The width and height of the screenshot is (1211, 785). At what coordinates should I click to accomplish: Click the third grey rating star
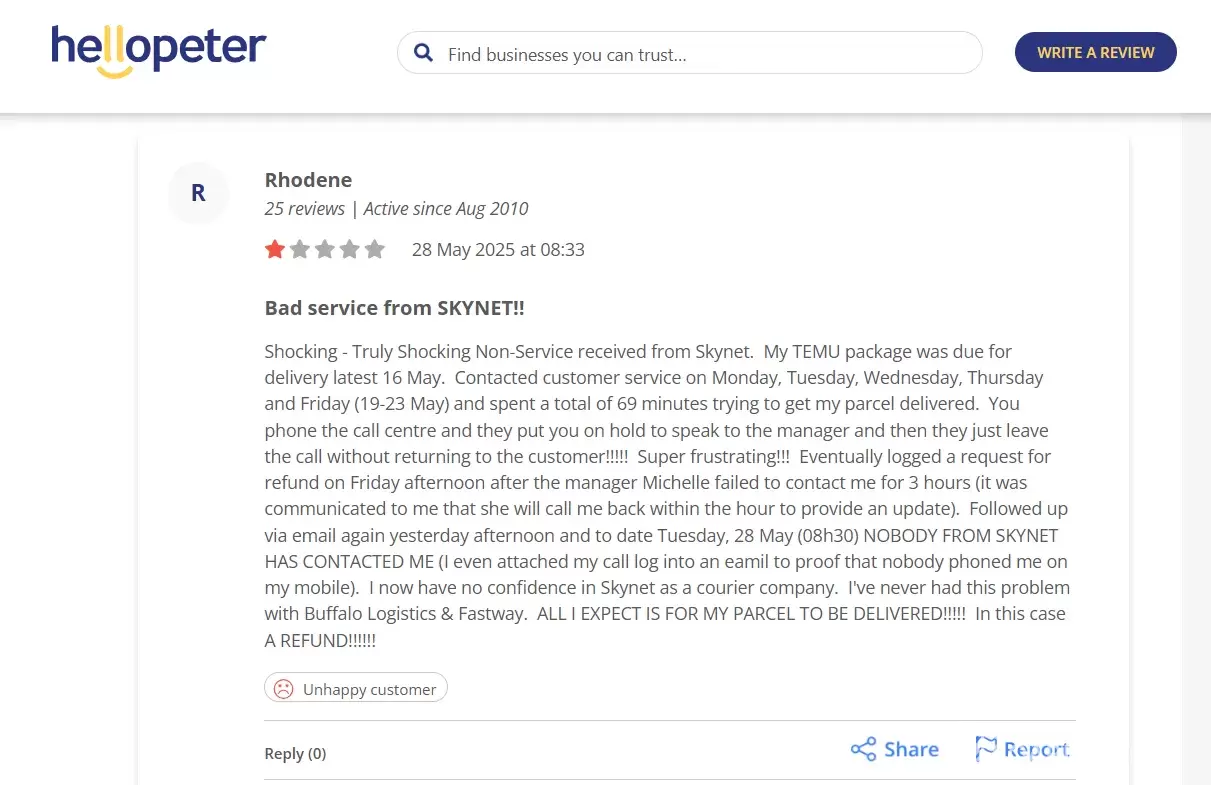325,249
